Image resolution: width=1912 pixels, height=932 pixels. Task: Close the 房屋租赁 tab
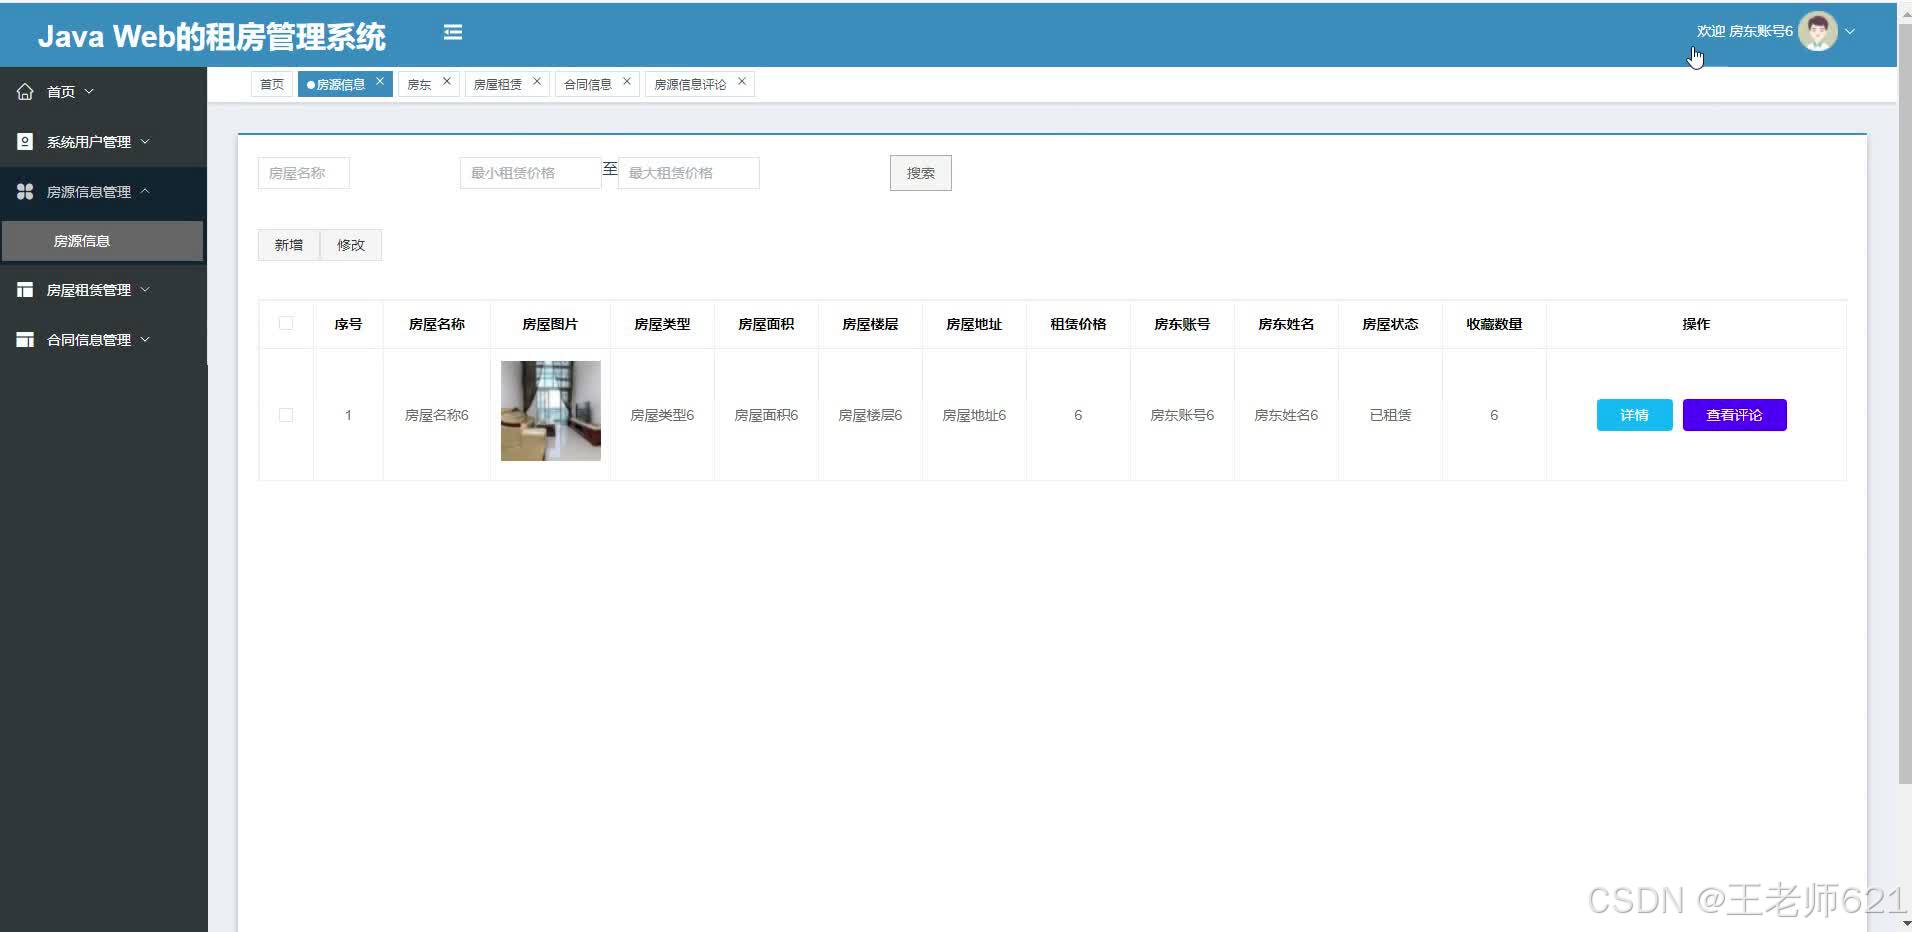pyautogui.click(x=537, y=81)
